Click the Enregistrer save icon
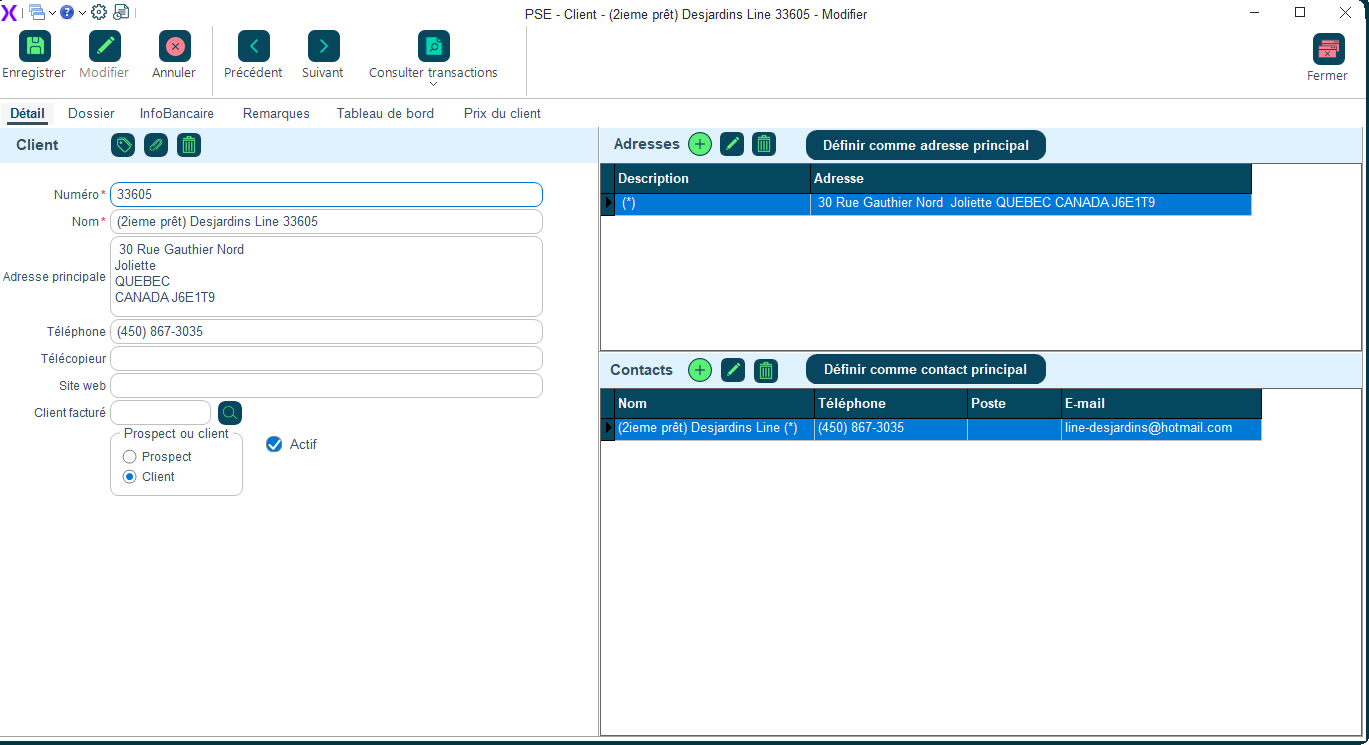Viewport: 1369px width, 745px height. coord(35,46)
